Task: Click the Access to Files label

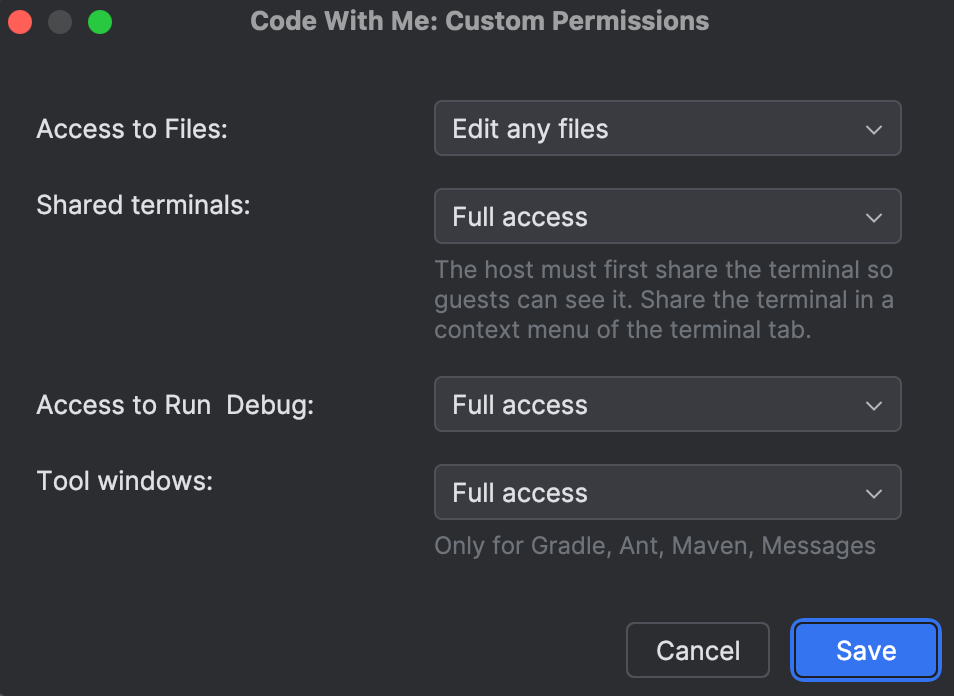Action: 131,128
